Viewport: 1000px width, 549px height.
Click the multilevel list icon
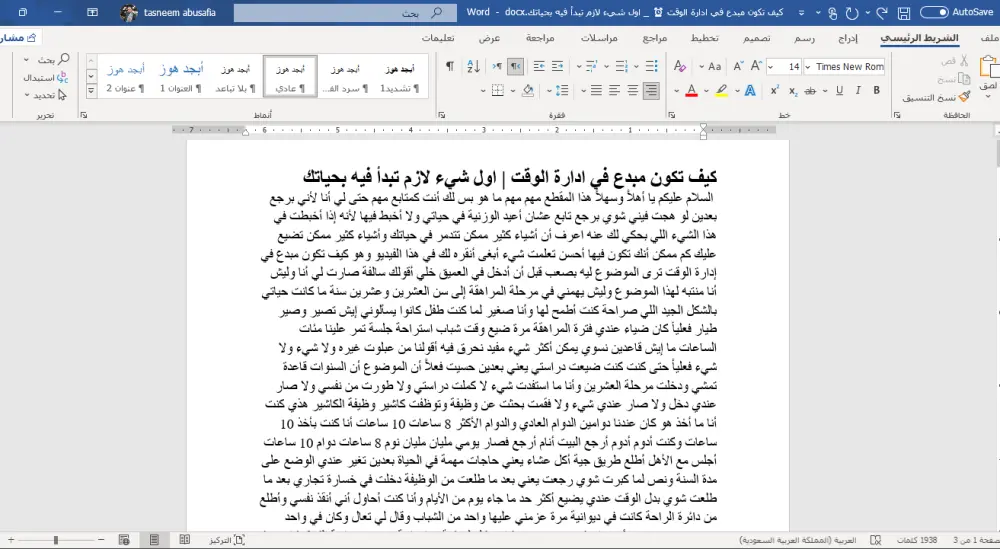(x=591, y=66)
